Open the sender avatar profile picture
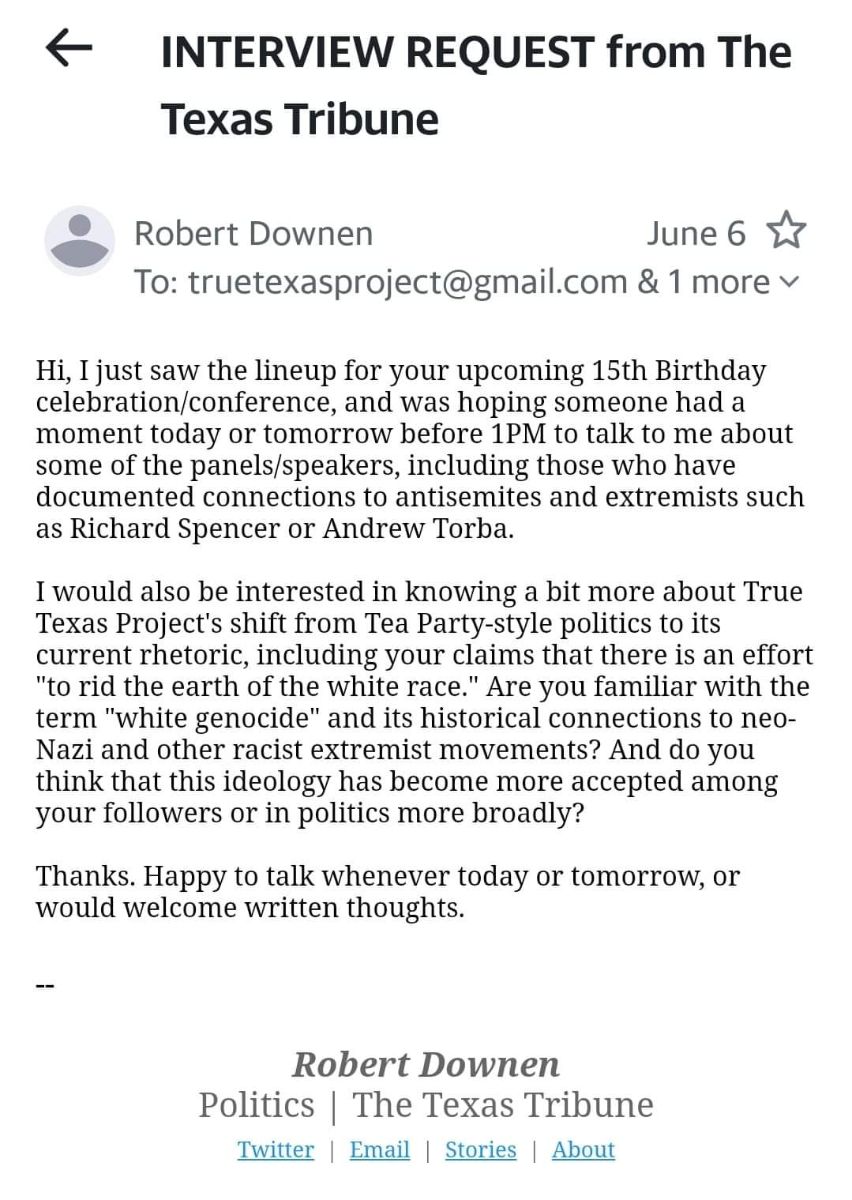The image size is (852, 1200). coord(80,241)
